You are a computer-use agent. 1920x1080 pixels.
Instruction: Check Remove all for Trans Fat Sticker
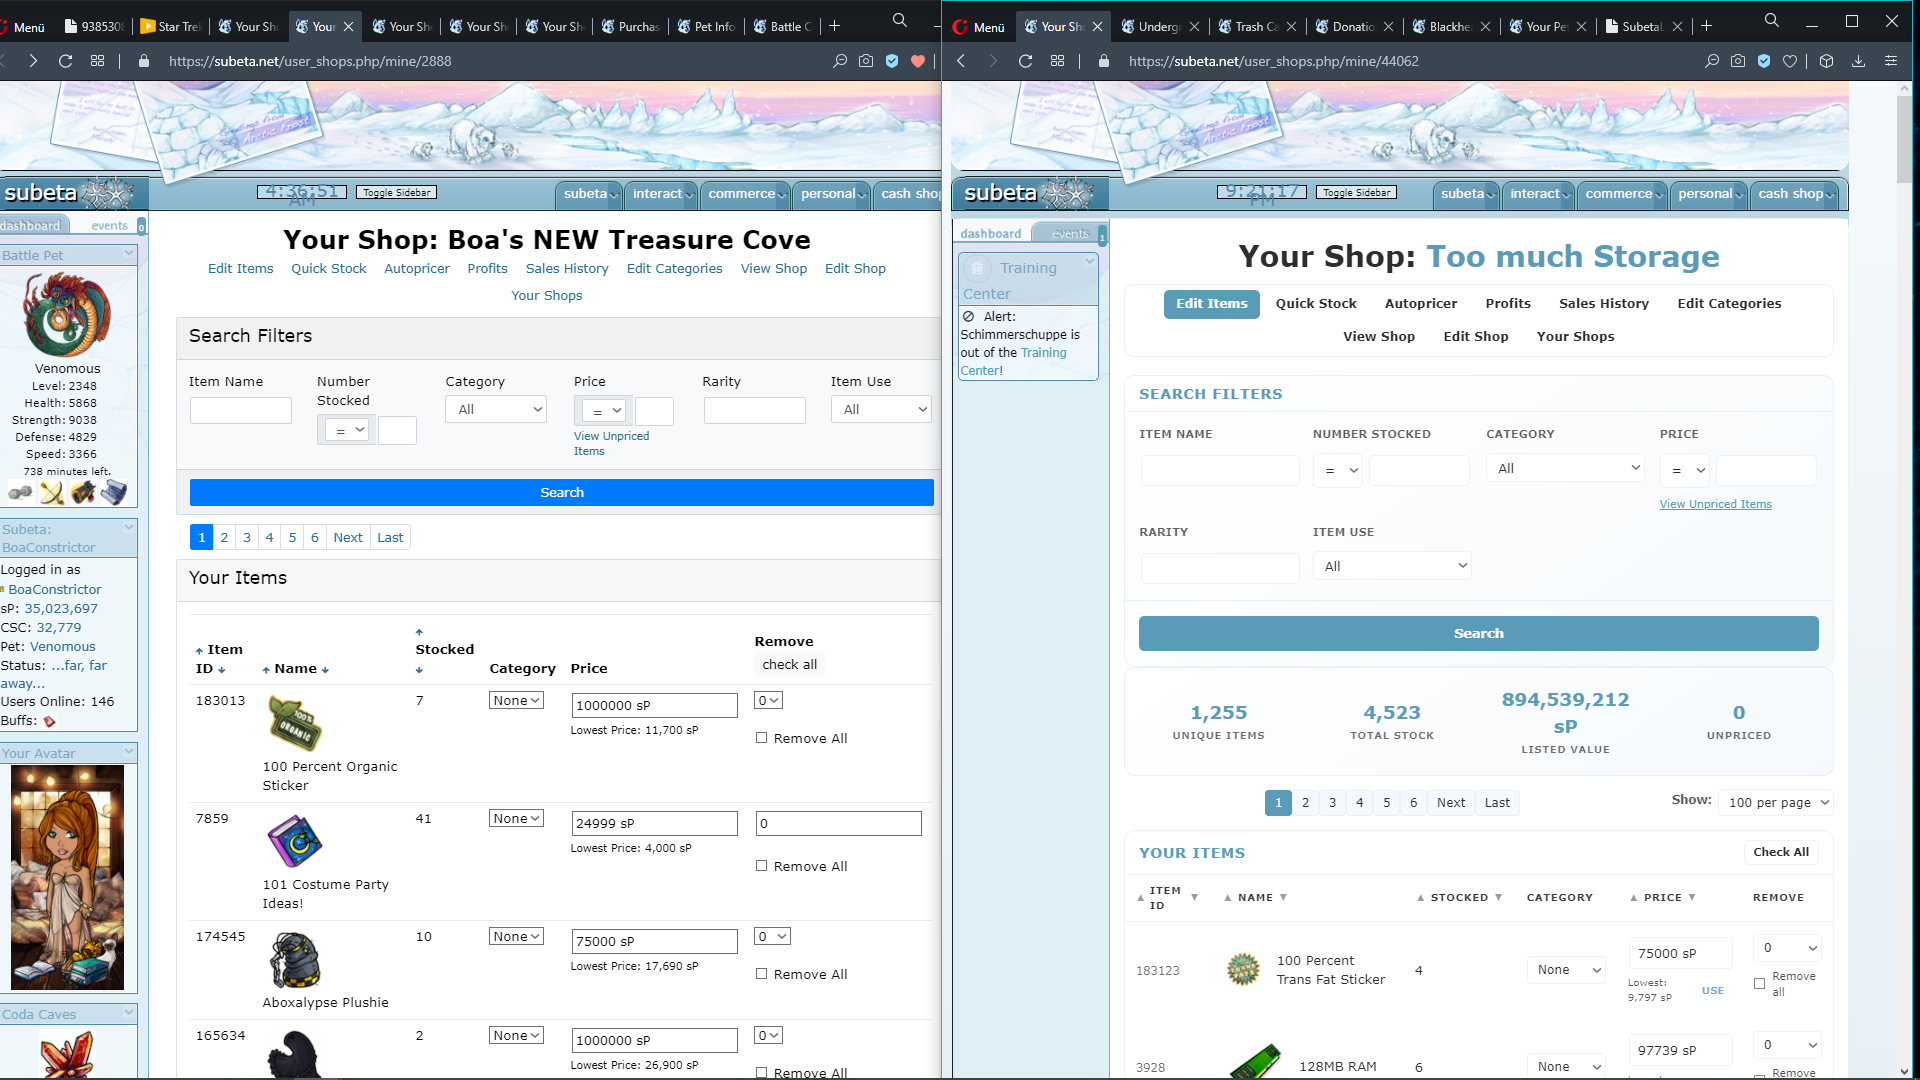[x=1759, y=984]
